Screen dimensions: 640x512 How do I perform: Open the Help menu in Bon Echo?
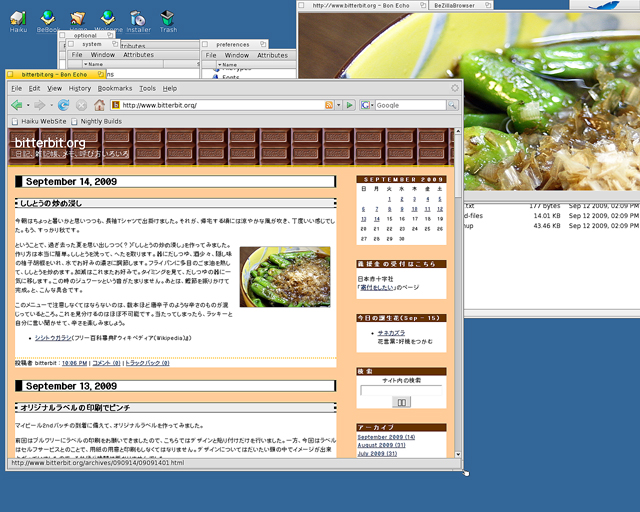click(170, 88)
